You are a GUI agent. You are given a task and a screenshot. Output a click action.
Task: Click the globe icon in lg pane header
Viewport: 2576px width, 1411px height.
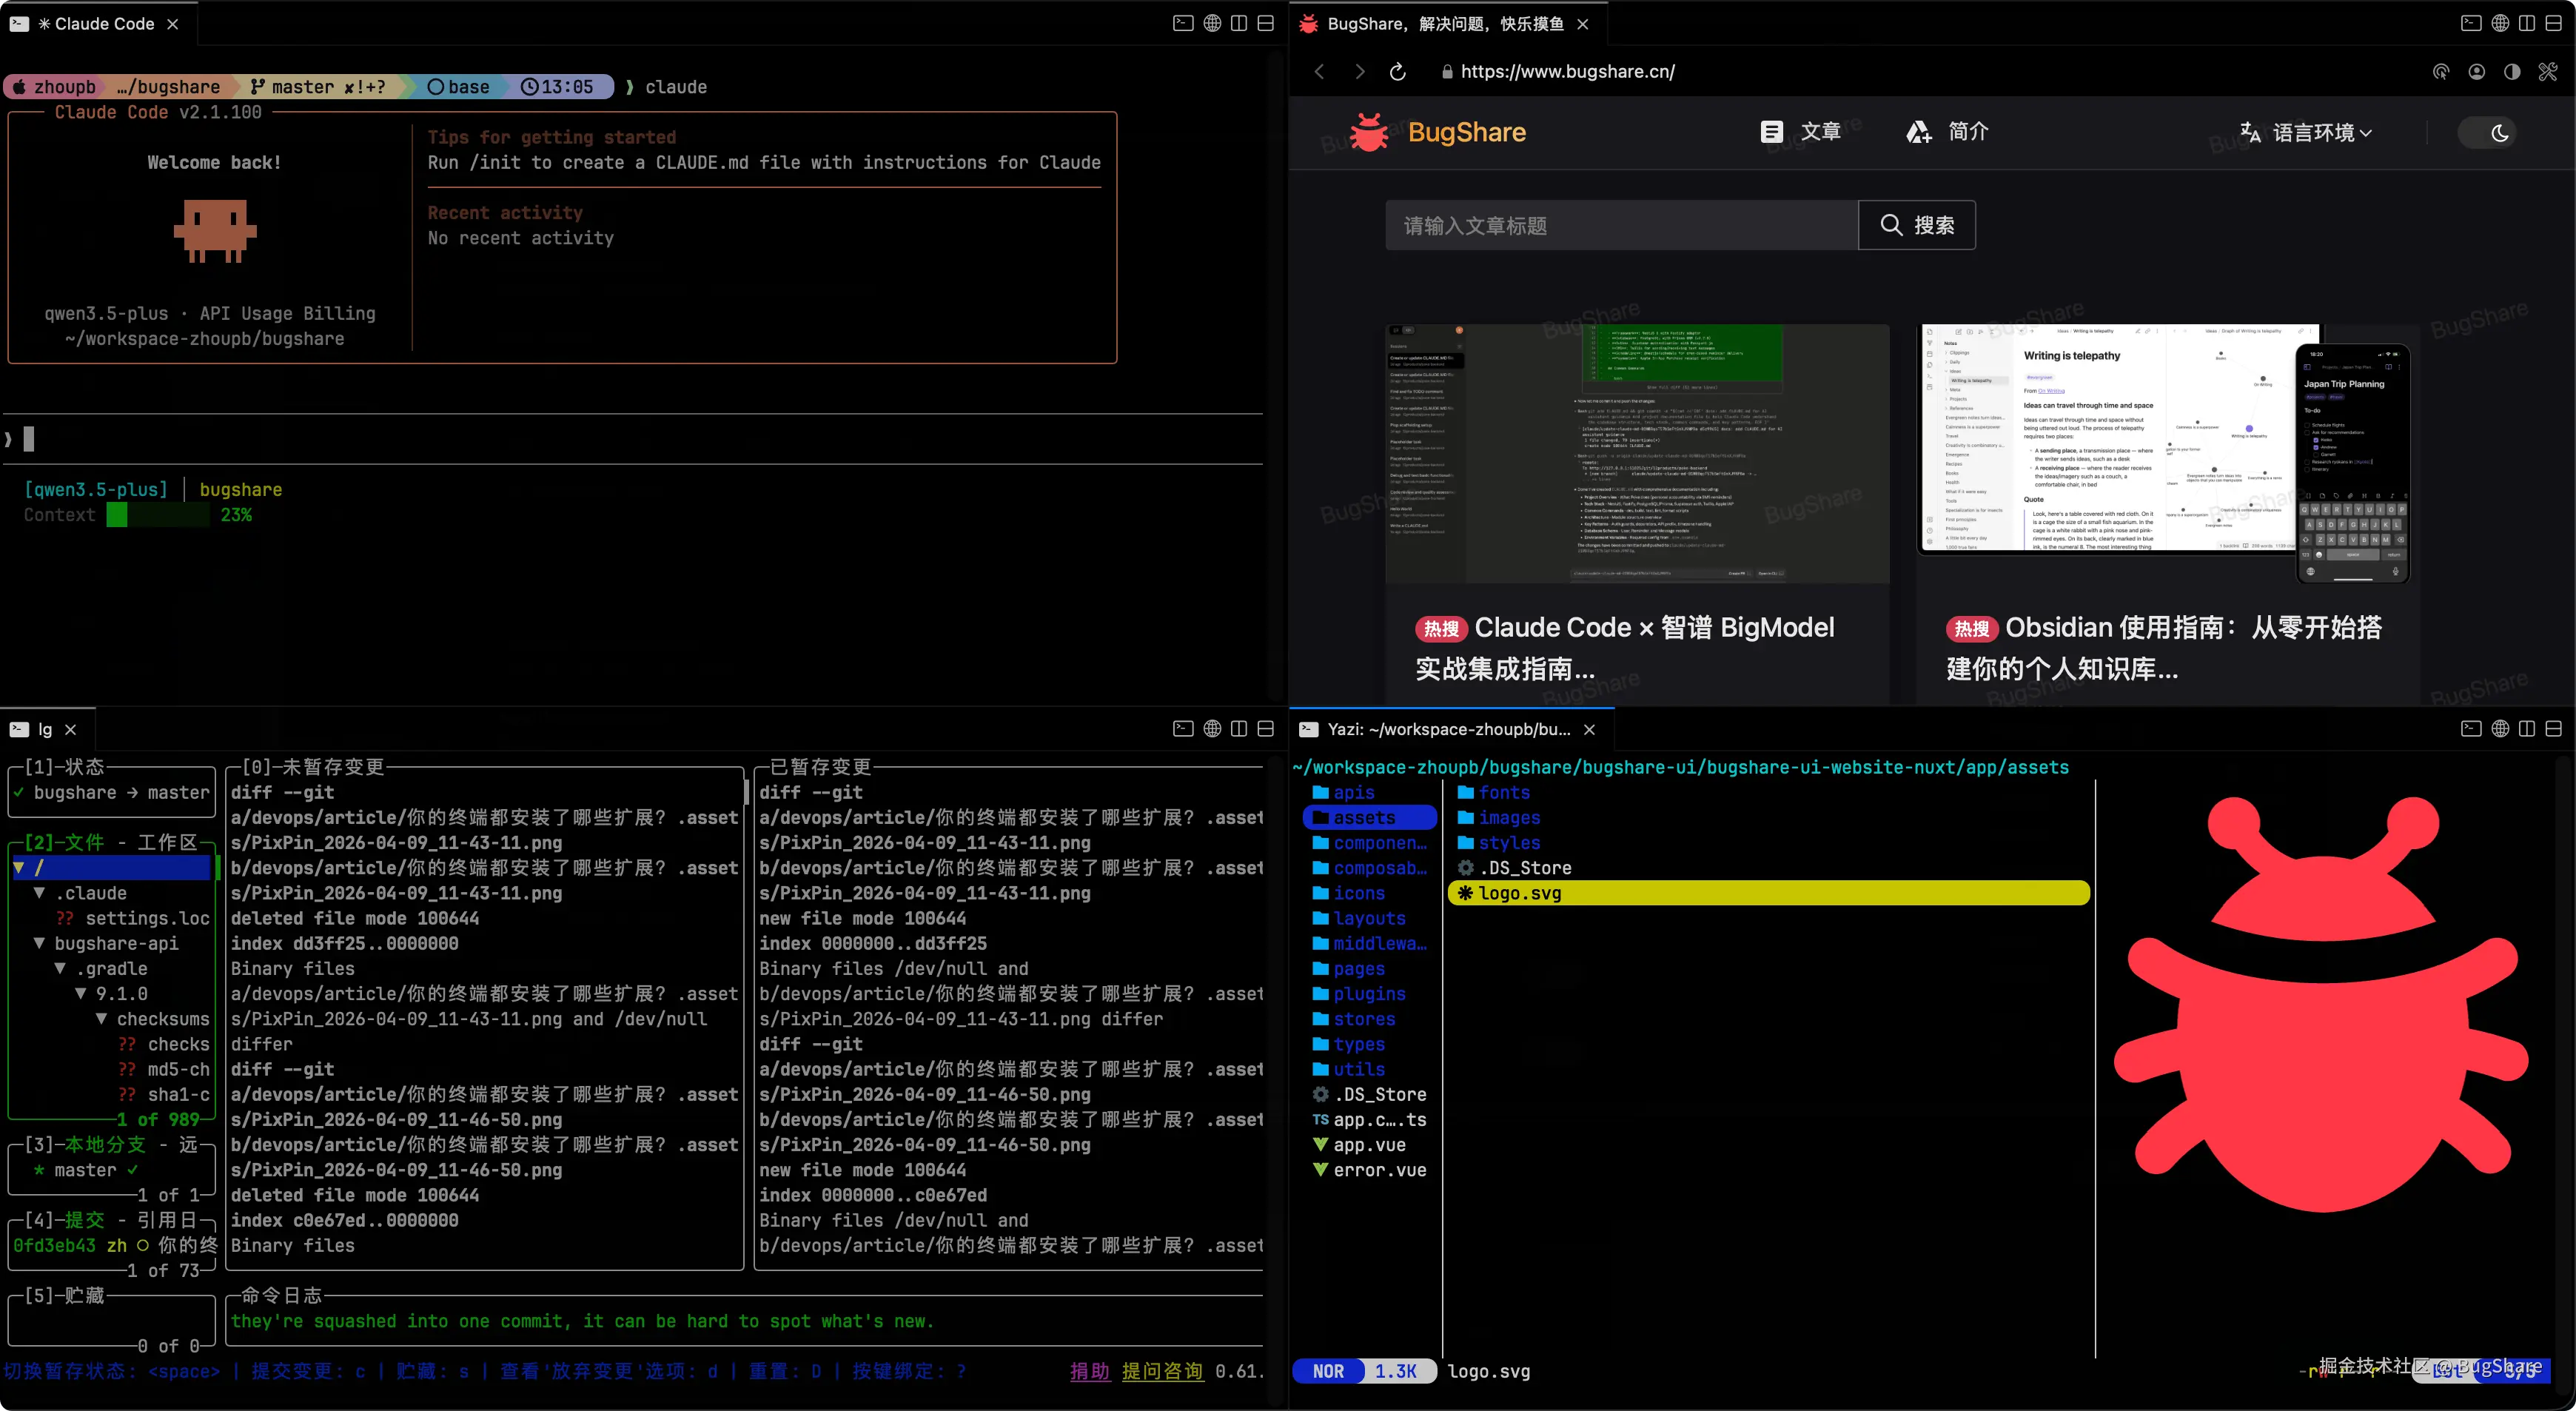(x=1212, y=729)
